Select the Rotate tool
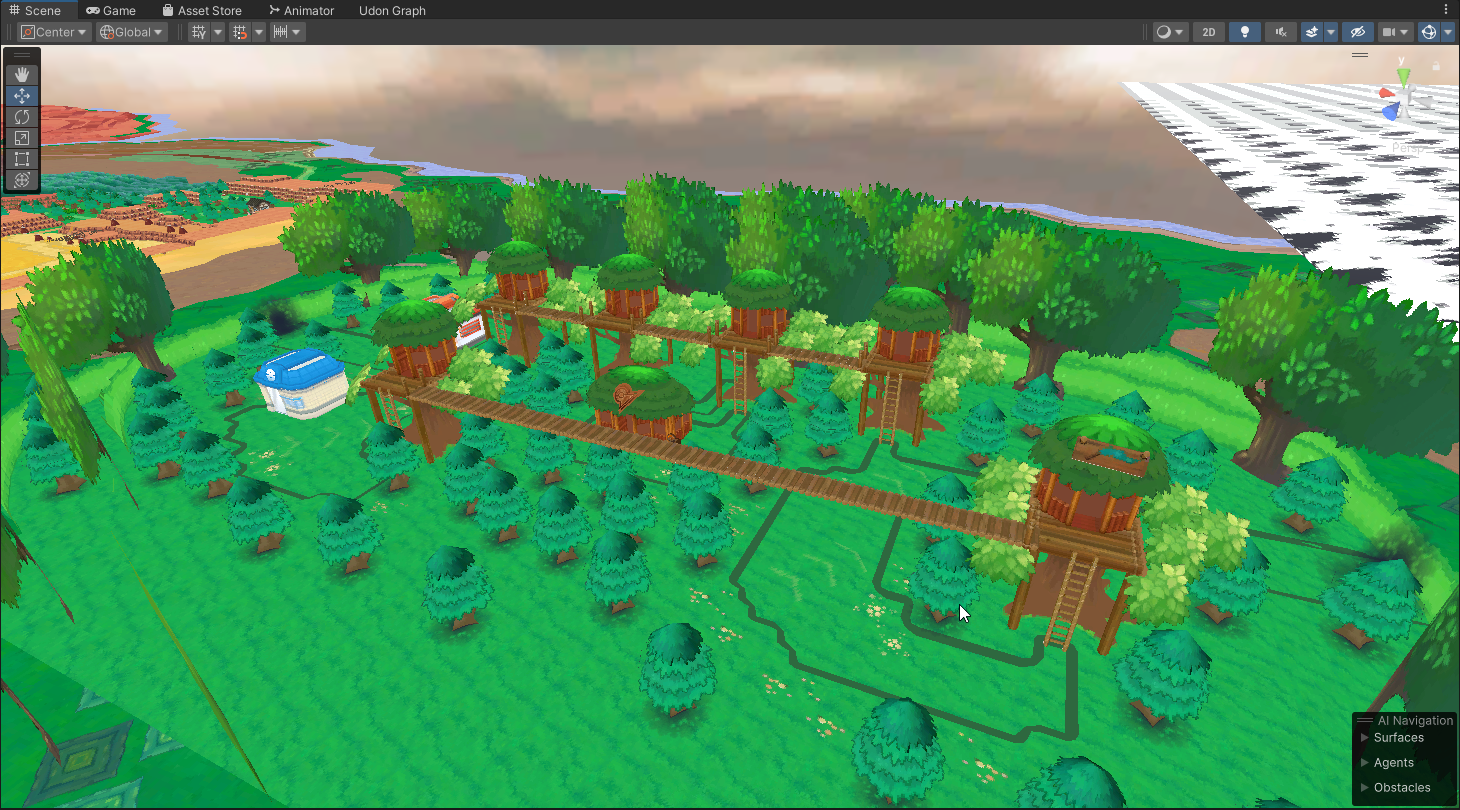The height and width of the screenshot is (810, 1460). (x=22, y=117)
